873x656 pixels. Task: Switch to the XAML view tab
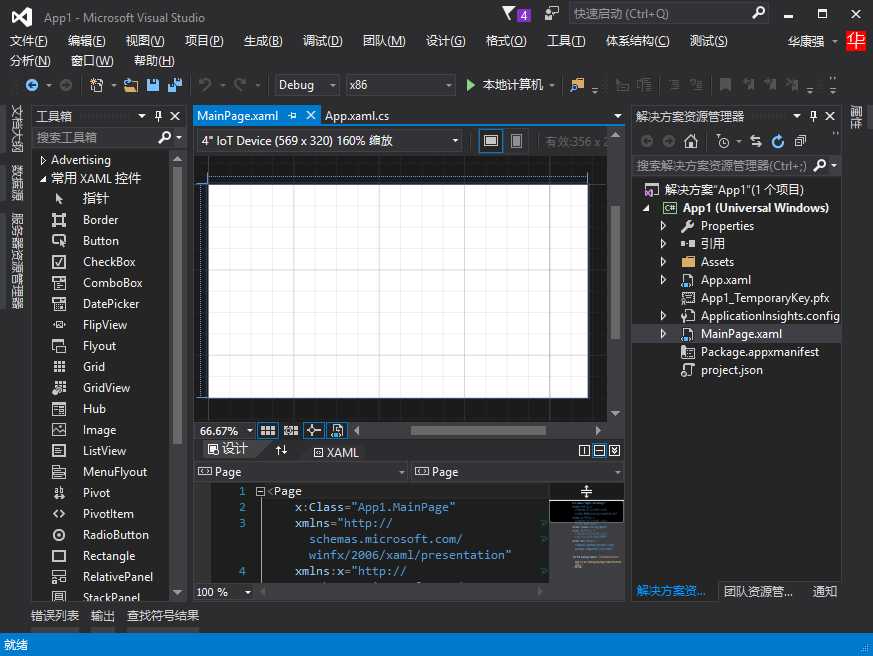(336, 453)
